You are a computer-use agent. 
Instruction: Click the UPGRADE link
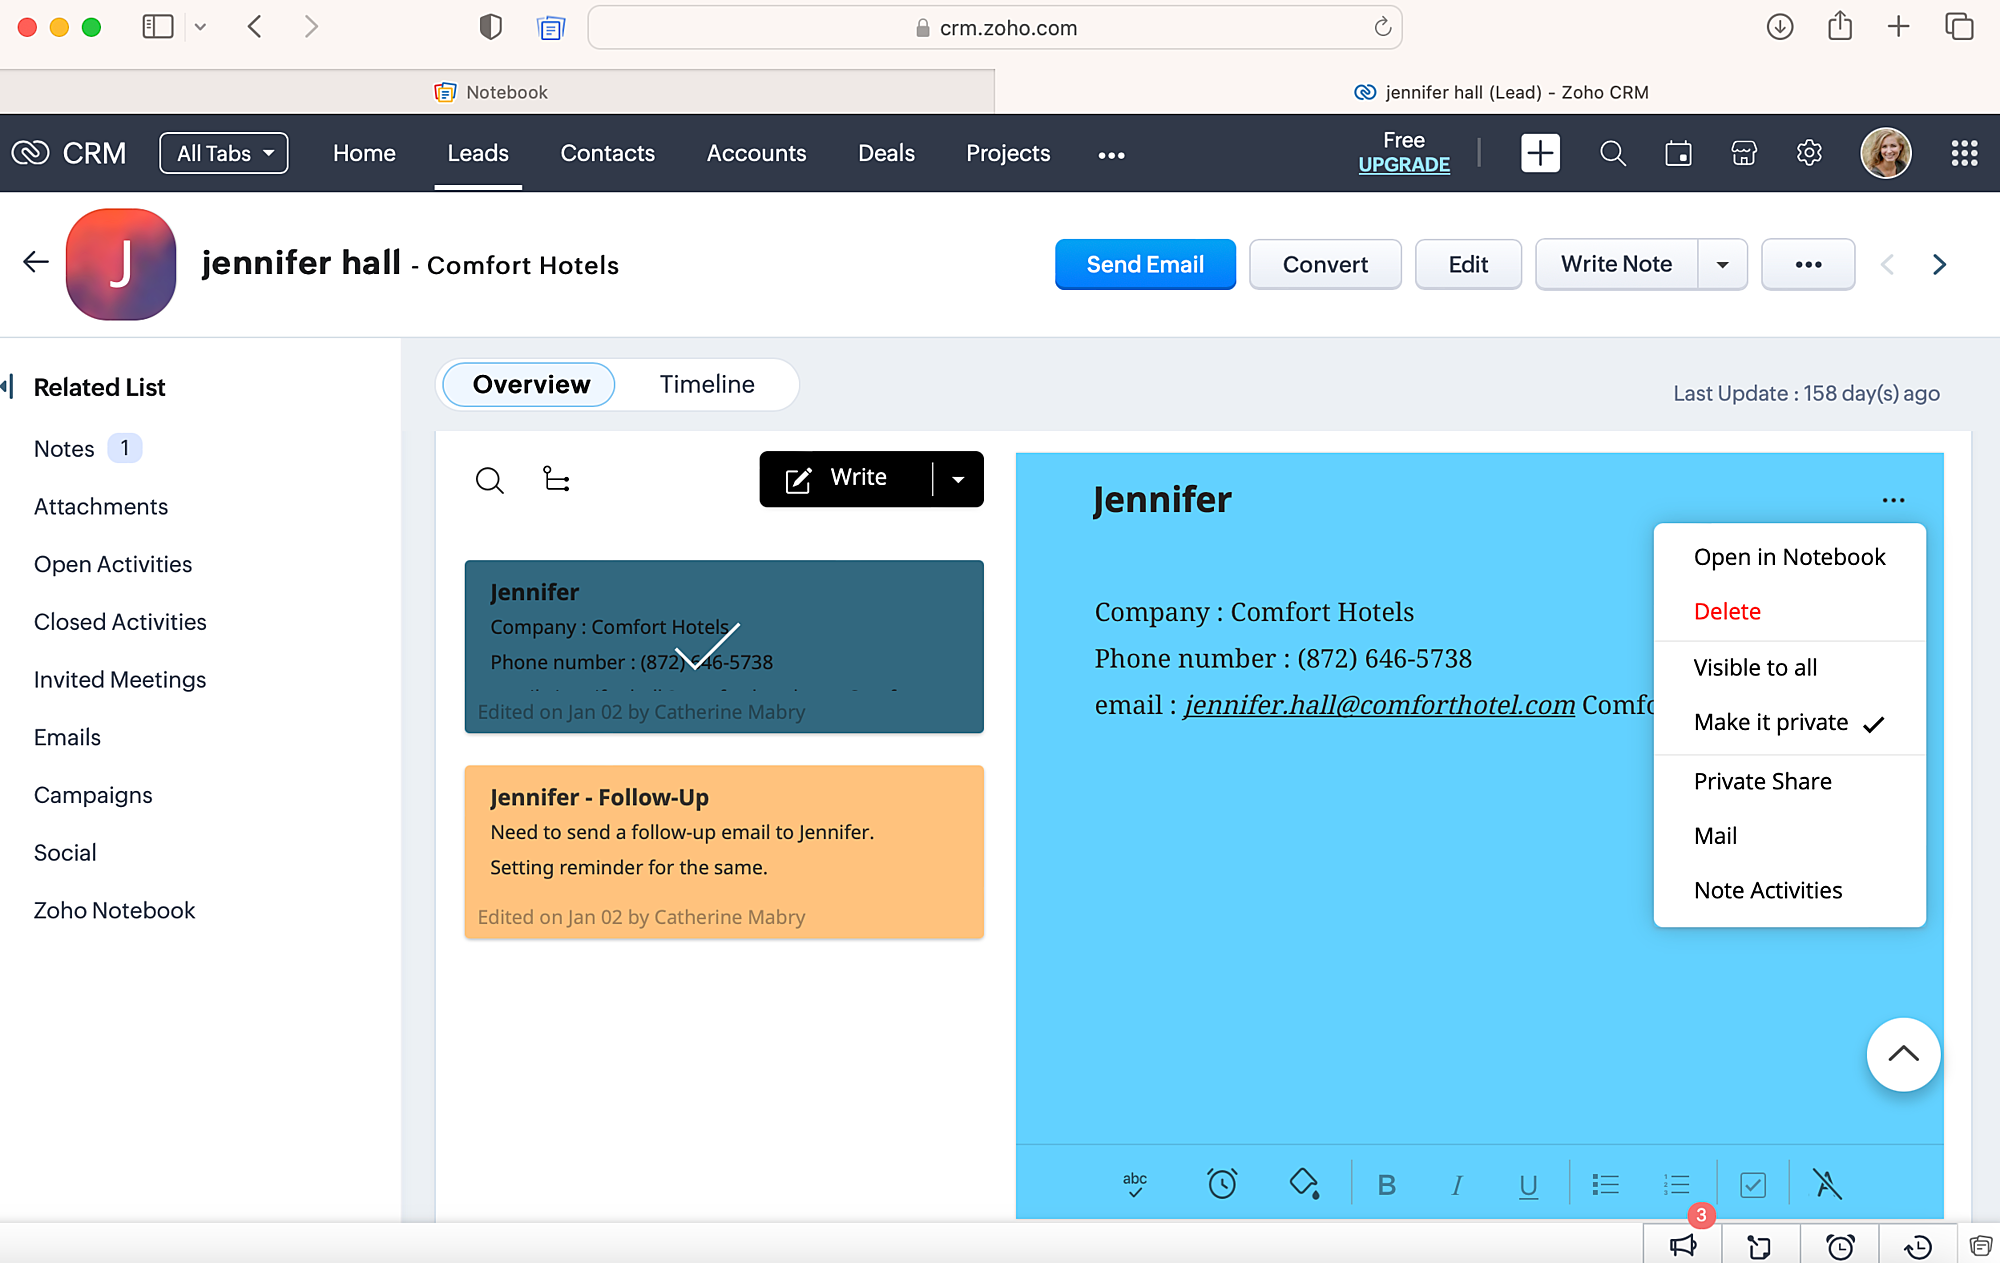(x=1403, y=165)
